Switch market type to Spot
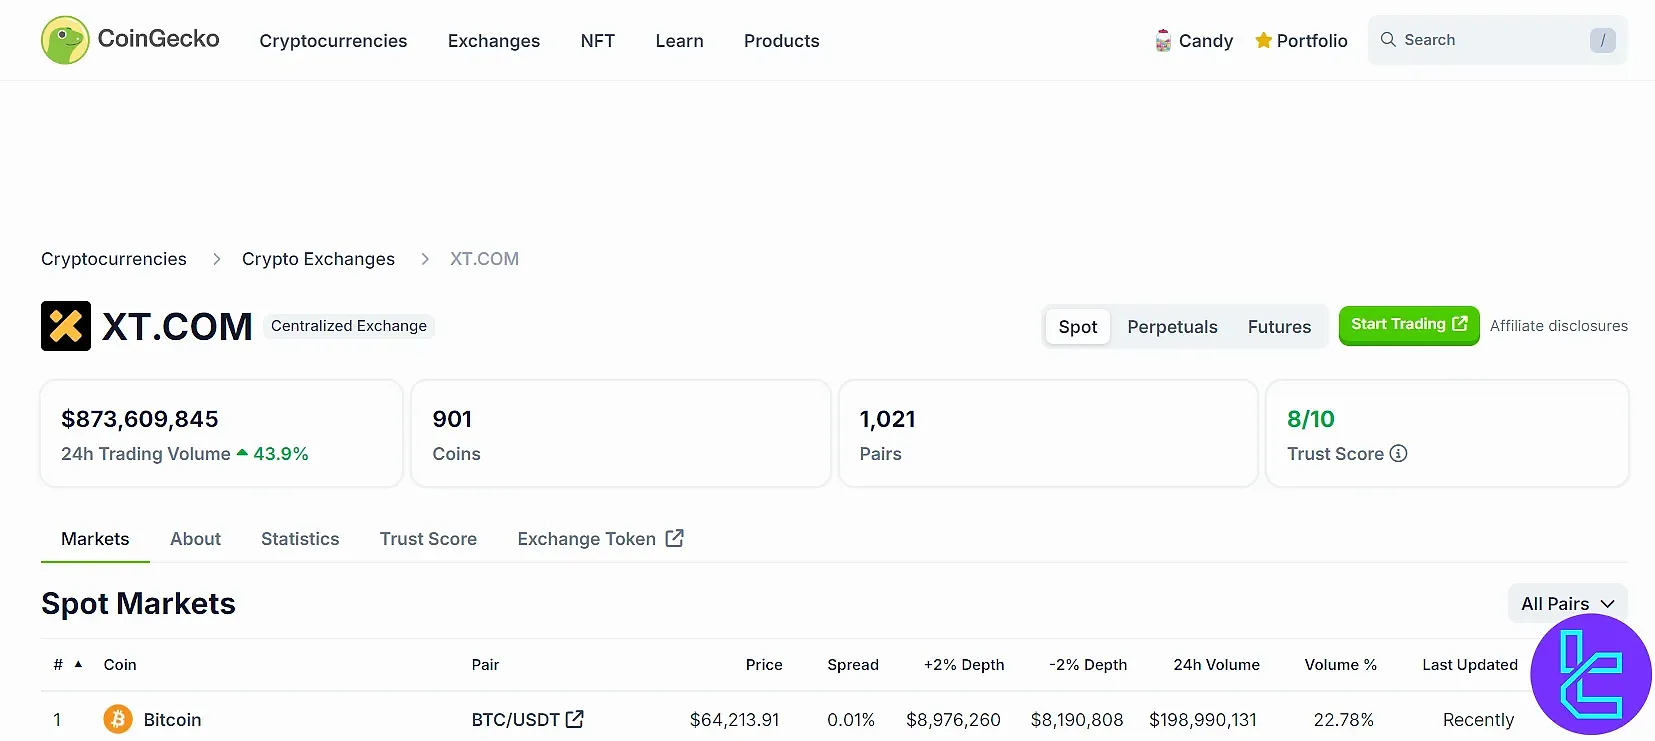 [1077, 327]
